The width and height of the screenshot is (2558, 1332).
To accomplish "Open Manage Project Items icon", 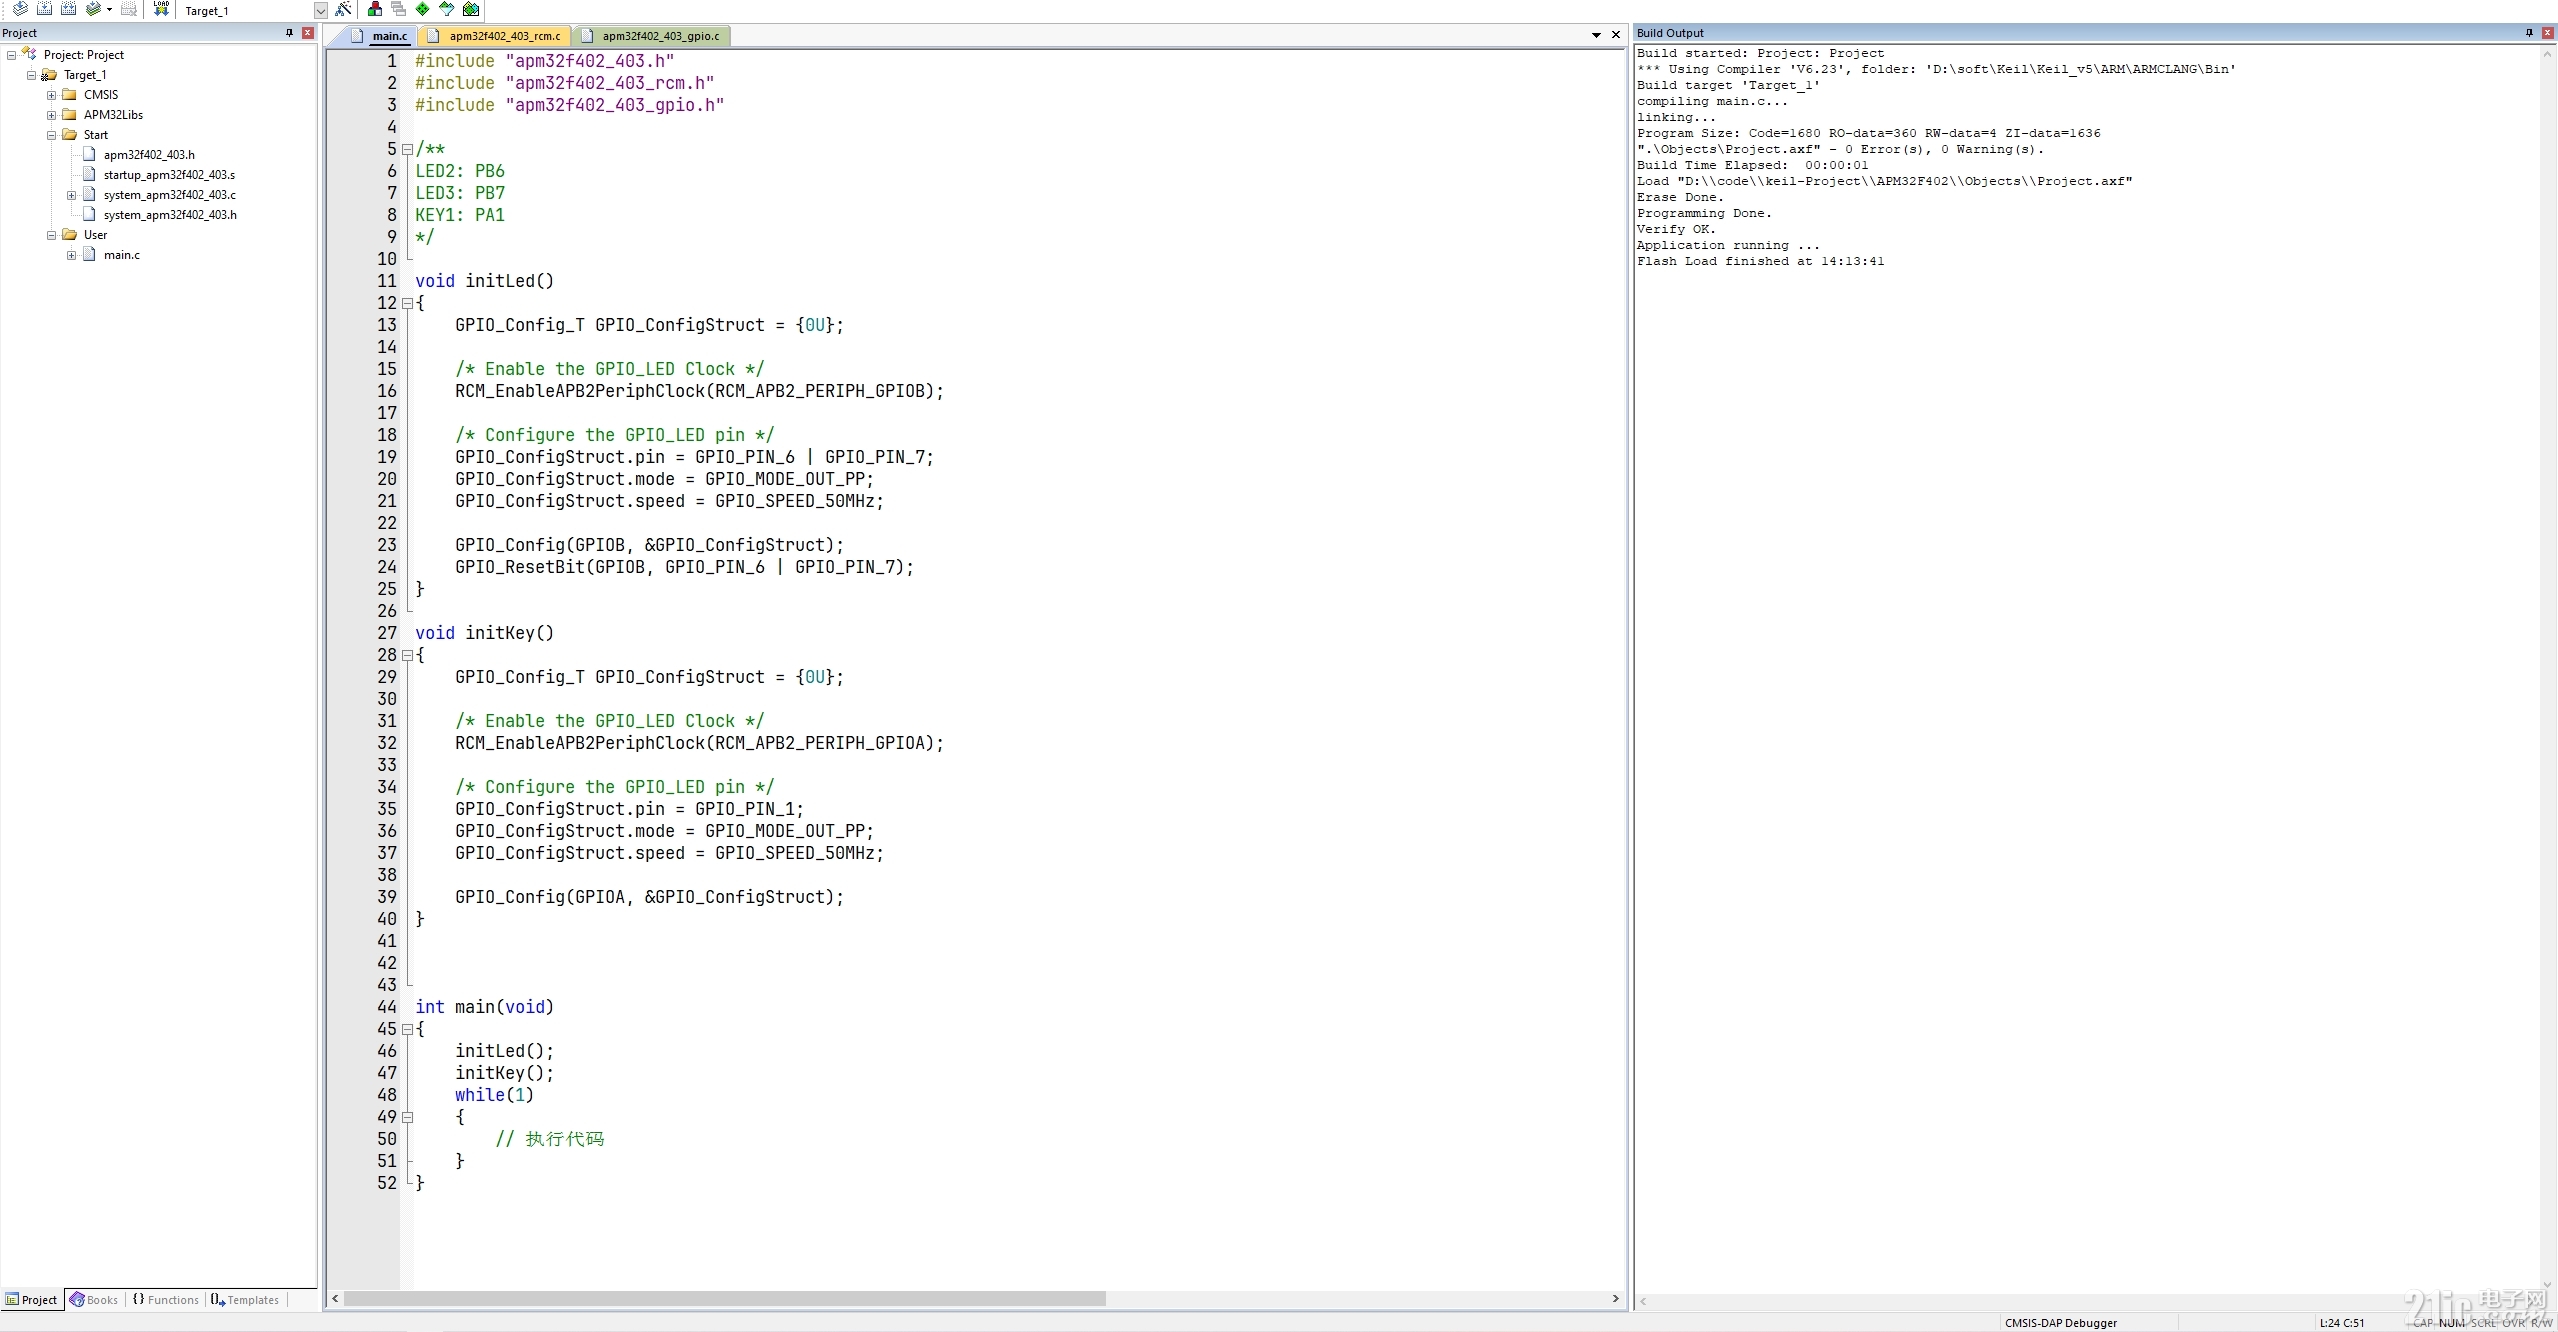I will tap(375, 9).
